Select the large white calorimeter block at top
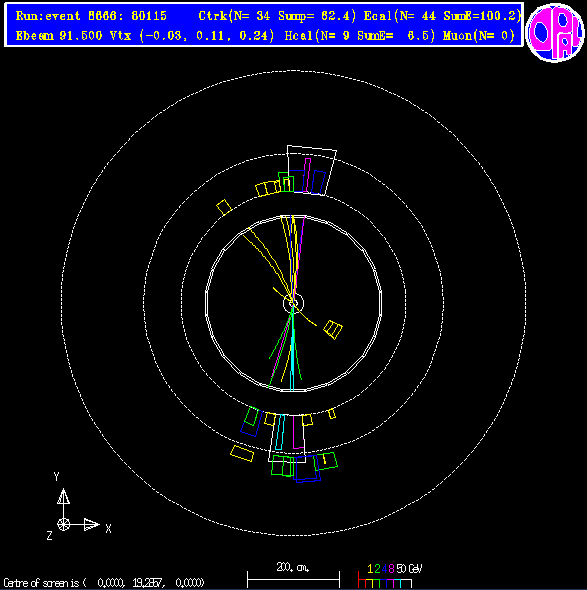 point(311,170)
